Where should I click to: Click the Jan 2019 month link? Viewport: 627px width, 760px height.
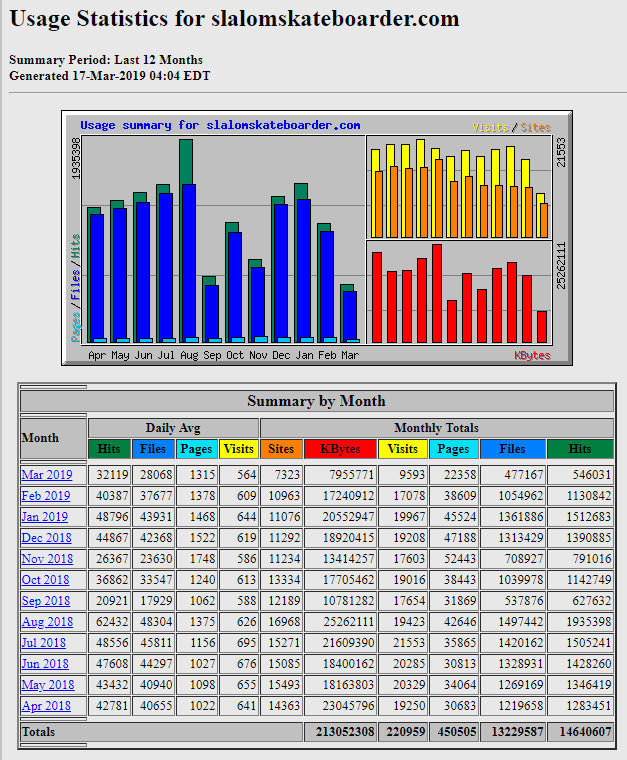point(46,517)
